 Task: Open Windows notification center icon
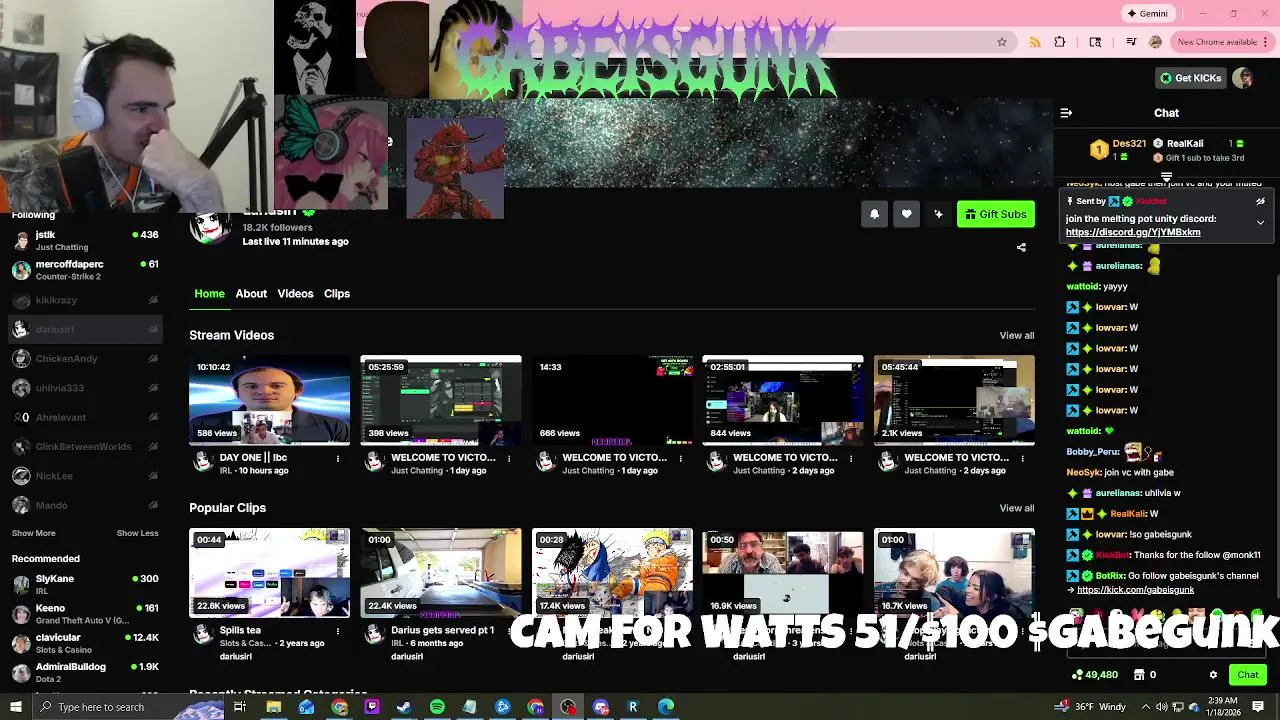[x=1258, y=707]
